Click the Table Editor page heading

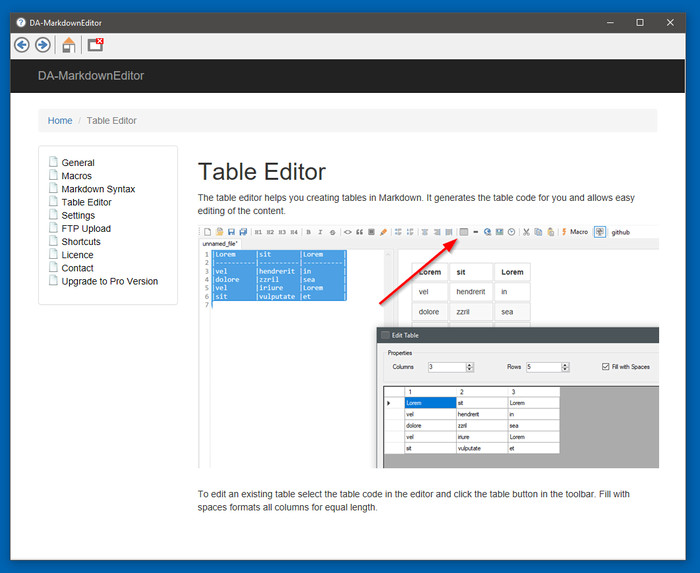[x=262, y=172]
